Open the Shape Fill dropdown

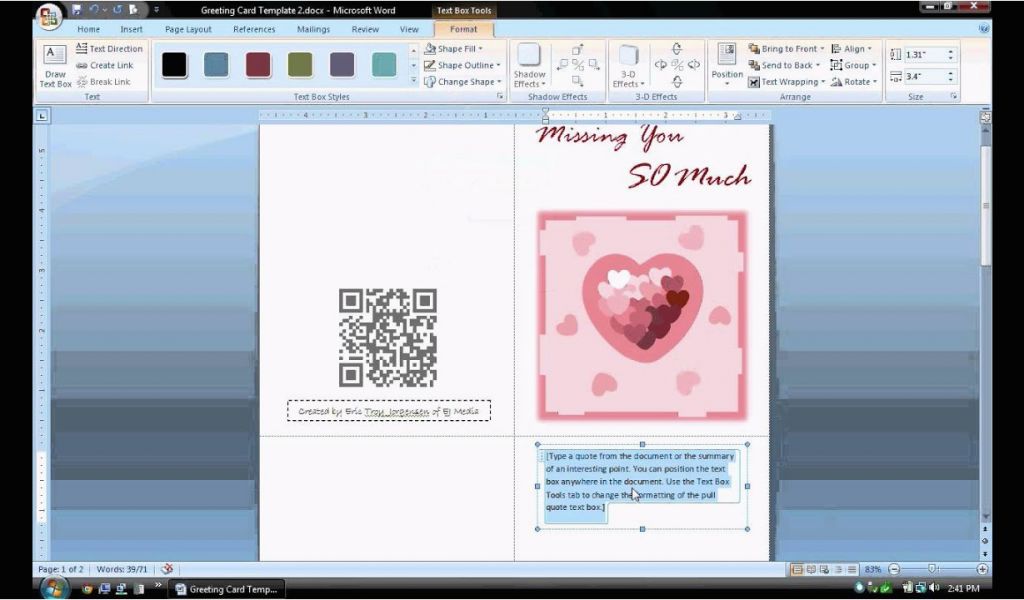click(454, 49)
